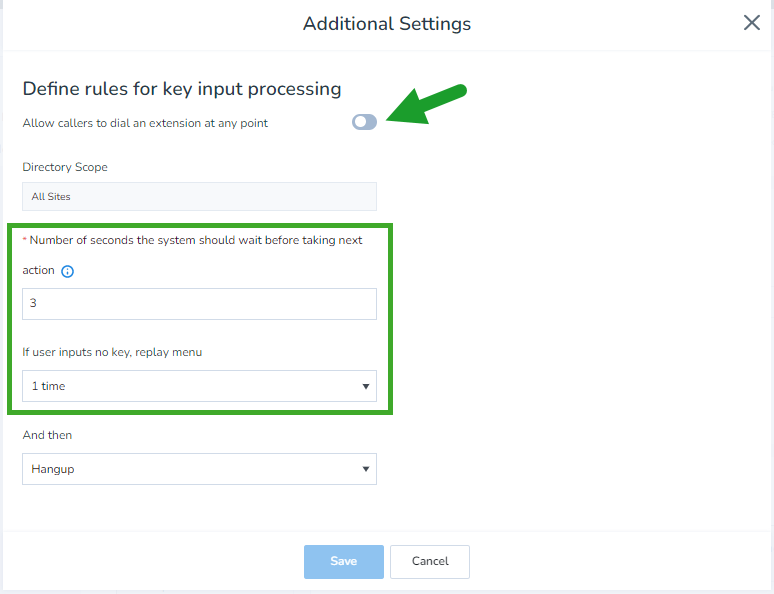Image resolution: width=774 pixels, height=594 pixels.
Task: Click the 'Define rules for key input processing' heading
Action: pos(182,89)
